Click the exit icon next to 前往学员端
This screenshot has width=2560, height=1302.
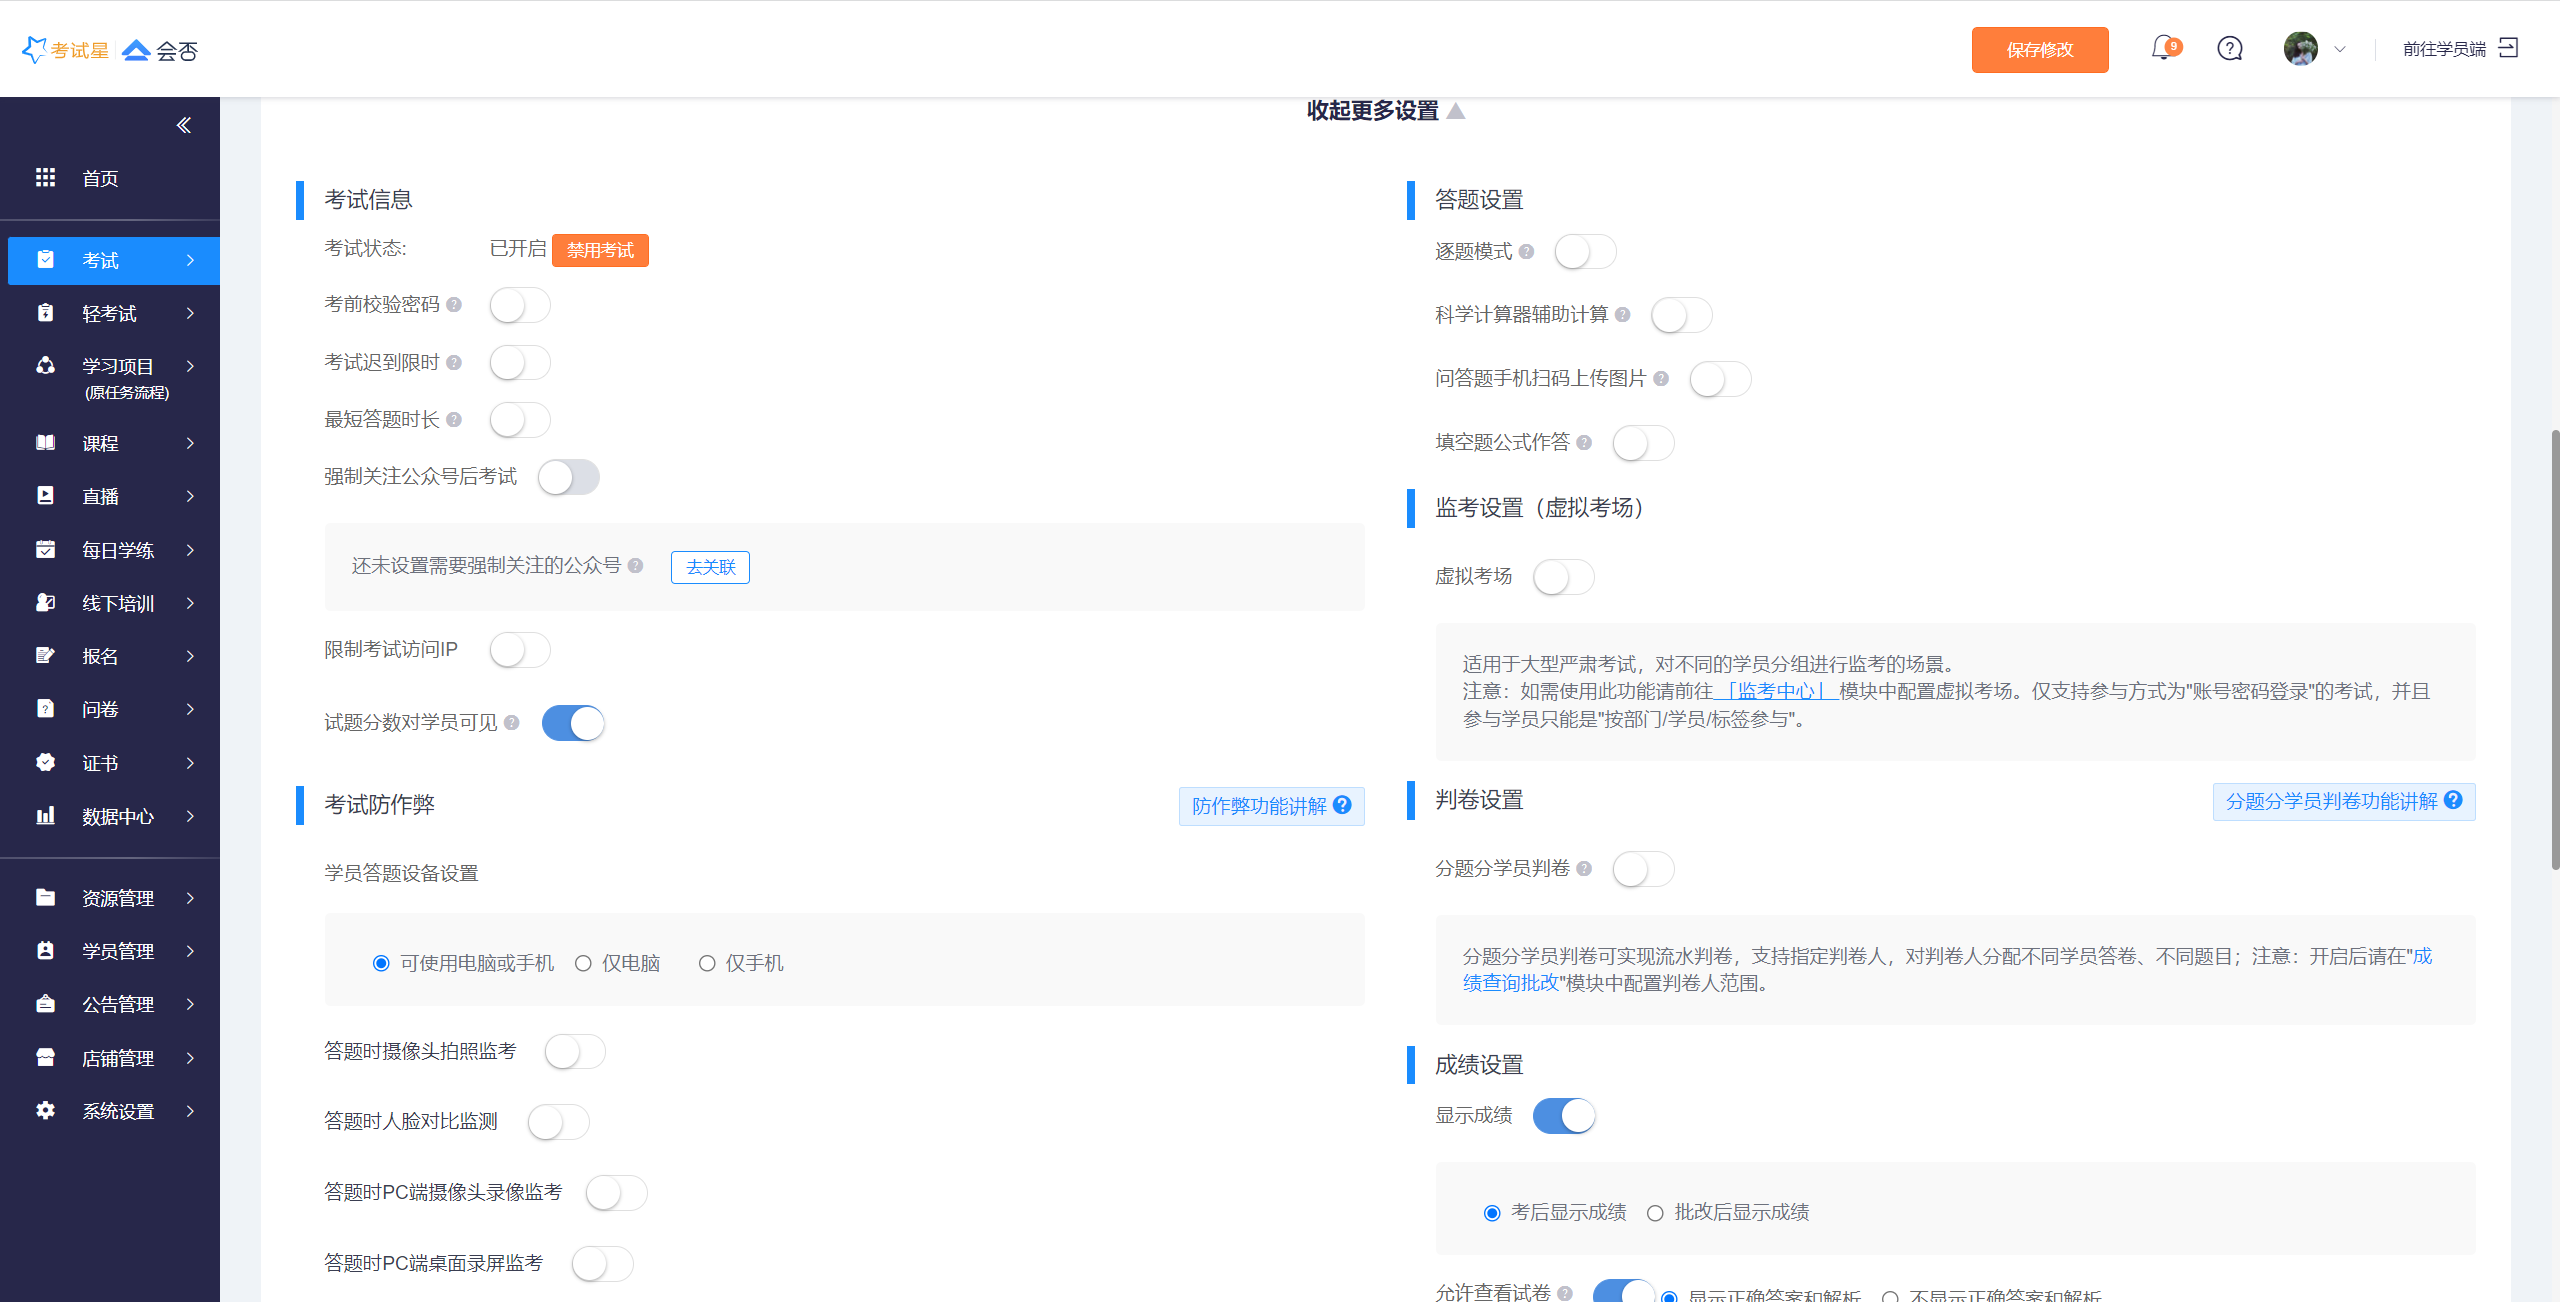point(2509,48)
